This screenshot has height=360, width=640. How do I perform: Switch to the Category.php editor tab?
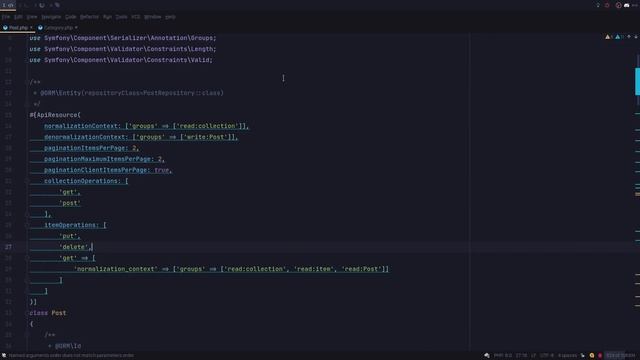click(58, 28)
